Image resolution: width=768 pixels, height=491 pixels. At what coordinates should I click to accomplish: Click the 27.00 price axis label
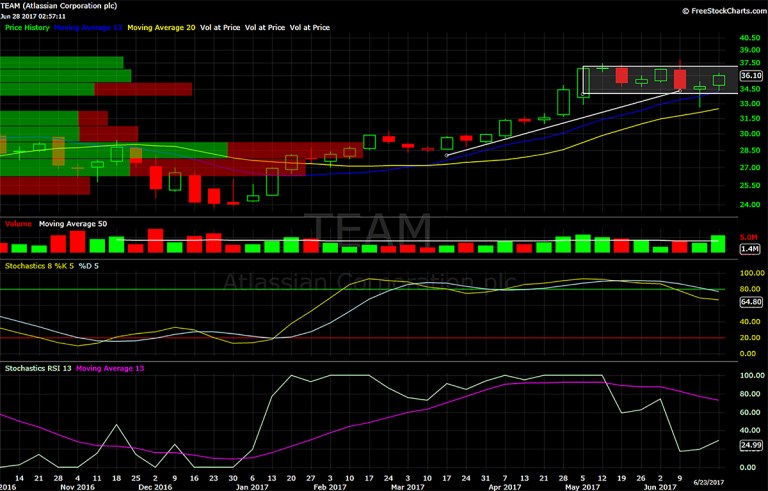(x=750, y=168)
